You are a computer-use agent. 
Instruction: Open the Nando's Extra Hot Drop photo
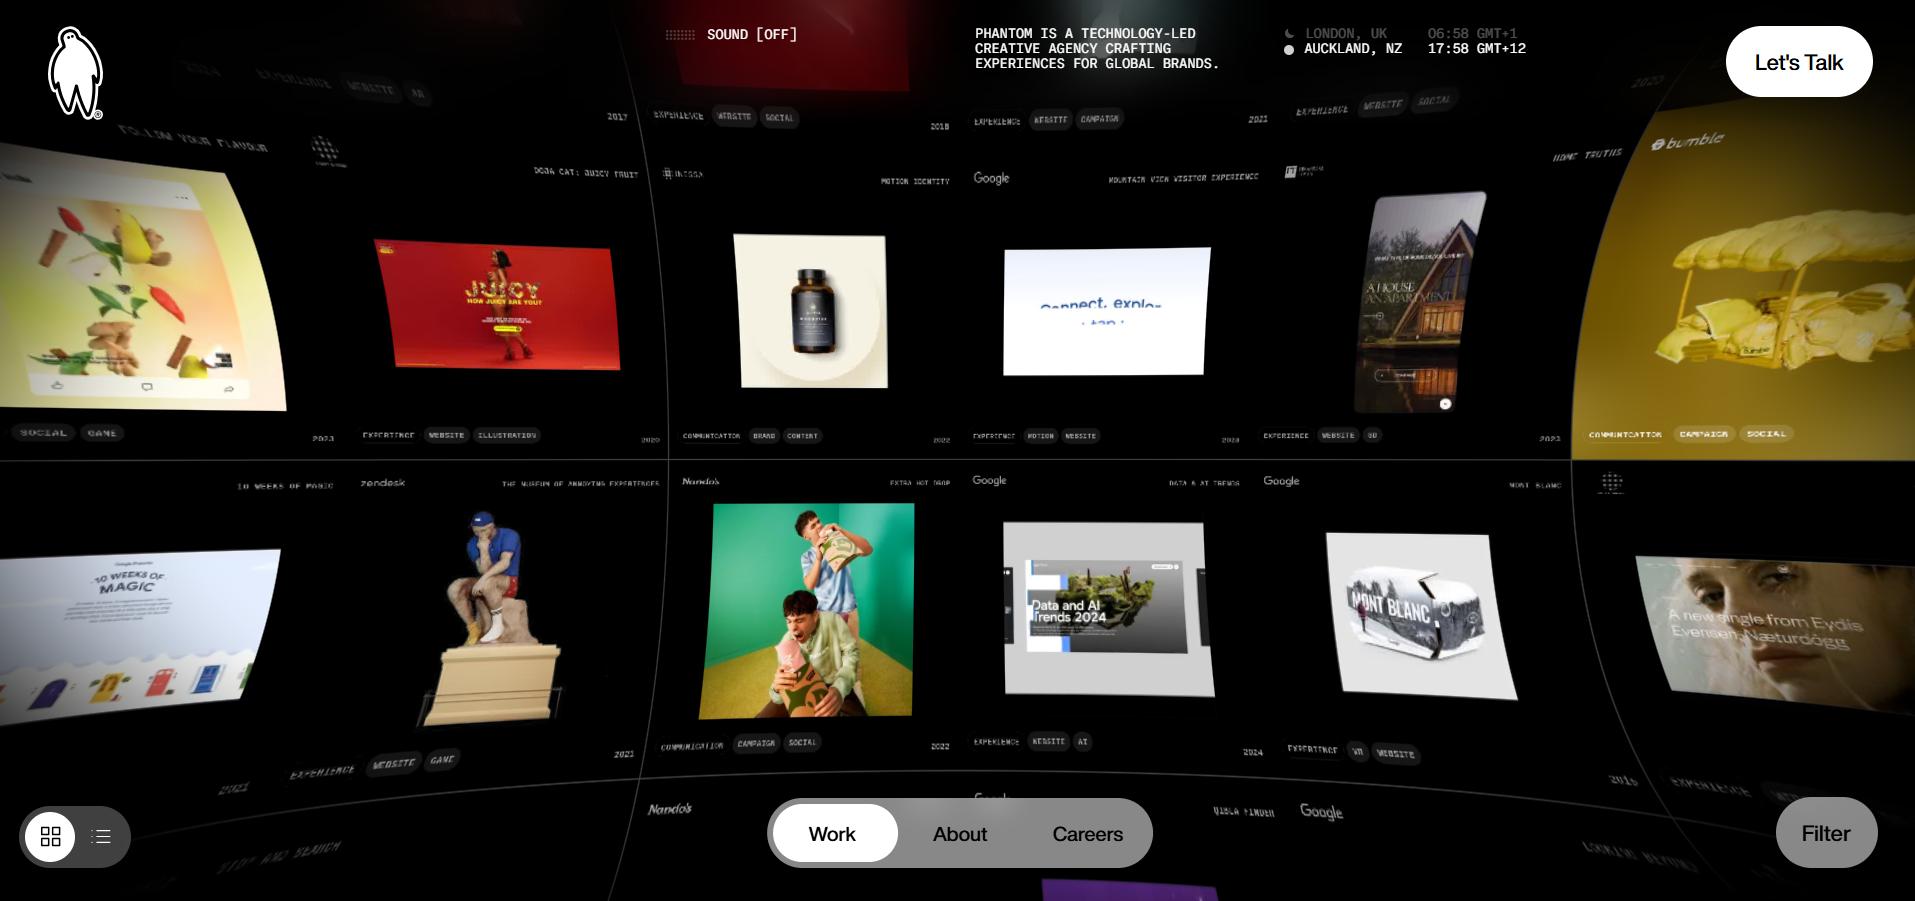(x=807, y=611)
